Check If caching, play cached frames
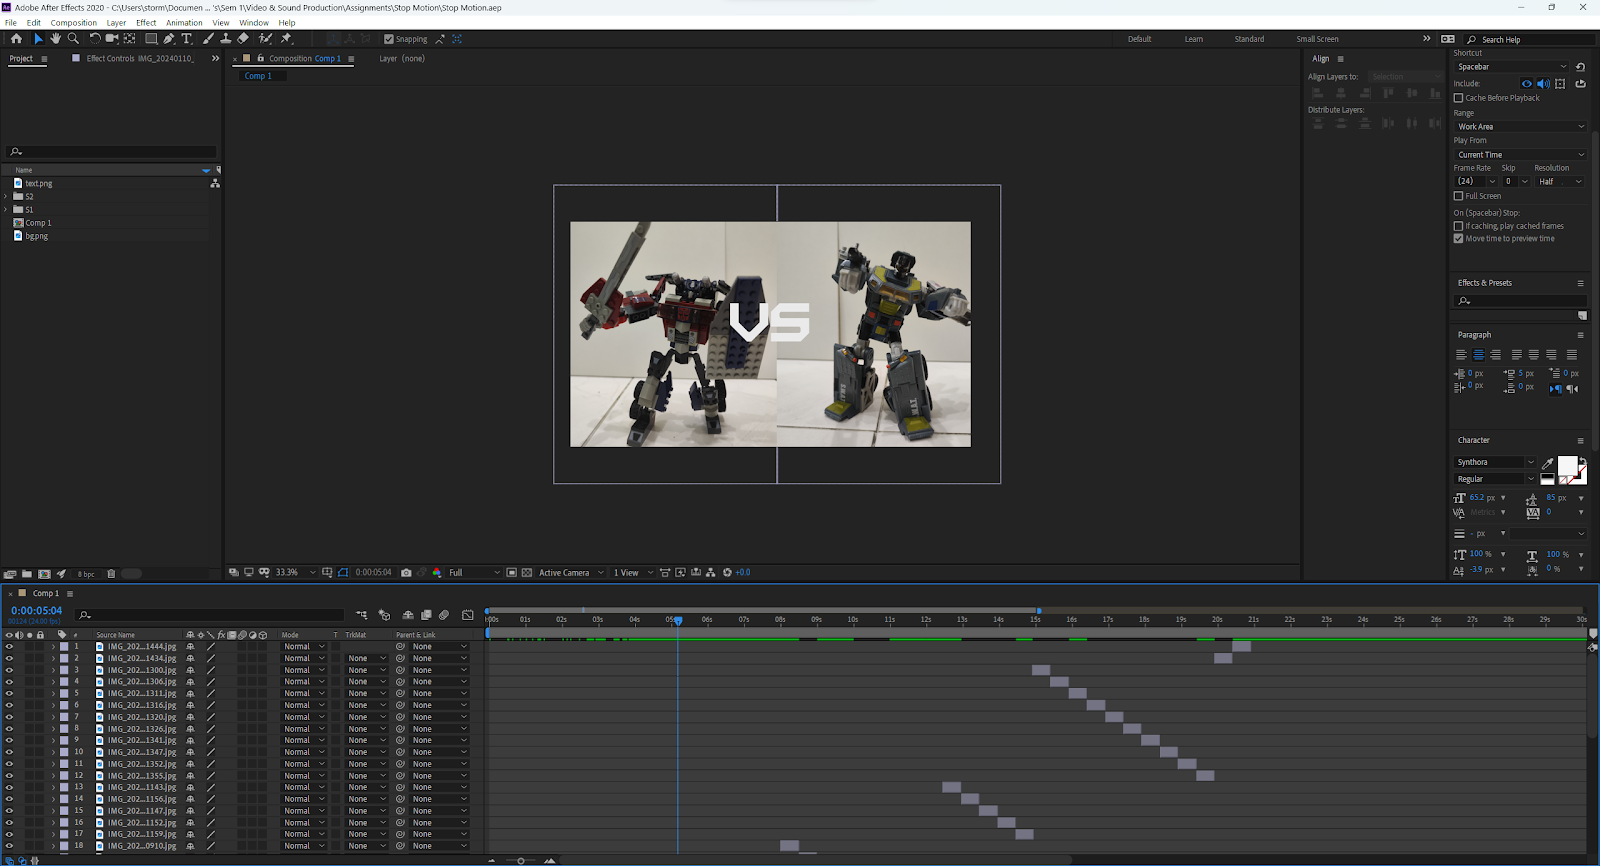The image size is (1600, 866). (x=1458, y=226)
